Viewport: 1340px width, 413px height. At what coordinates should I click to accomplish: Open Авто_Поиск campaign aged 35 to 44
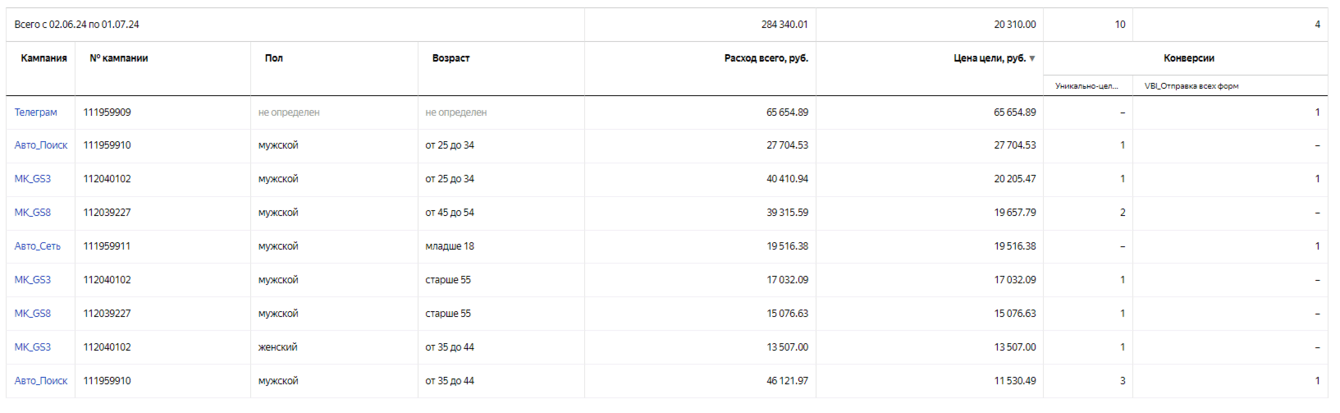[41, 381]
